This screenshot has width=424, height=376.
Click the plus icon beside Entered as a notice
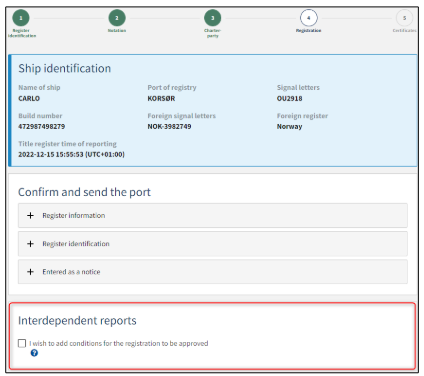(30, 272)
